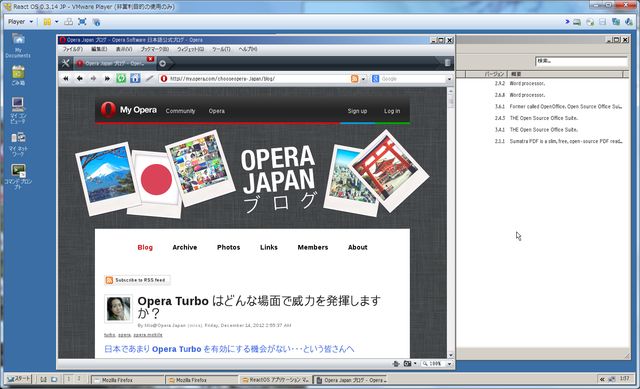Open the 編集 menu in Opera
The height and width of the screenshot is (389, 640).
click(x=99, y=49)
